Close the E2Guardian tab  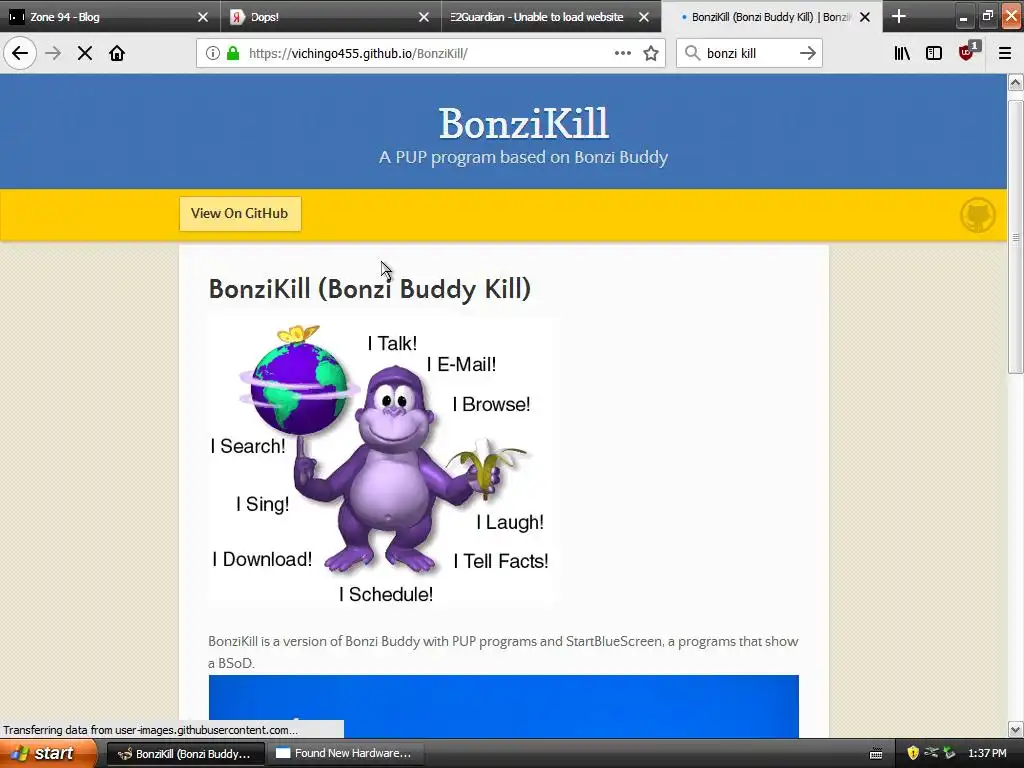pyautogui.click(x=644, y=17)
